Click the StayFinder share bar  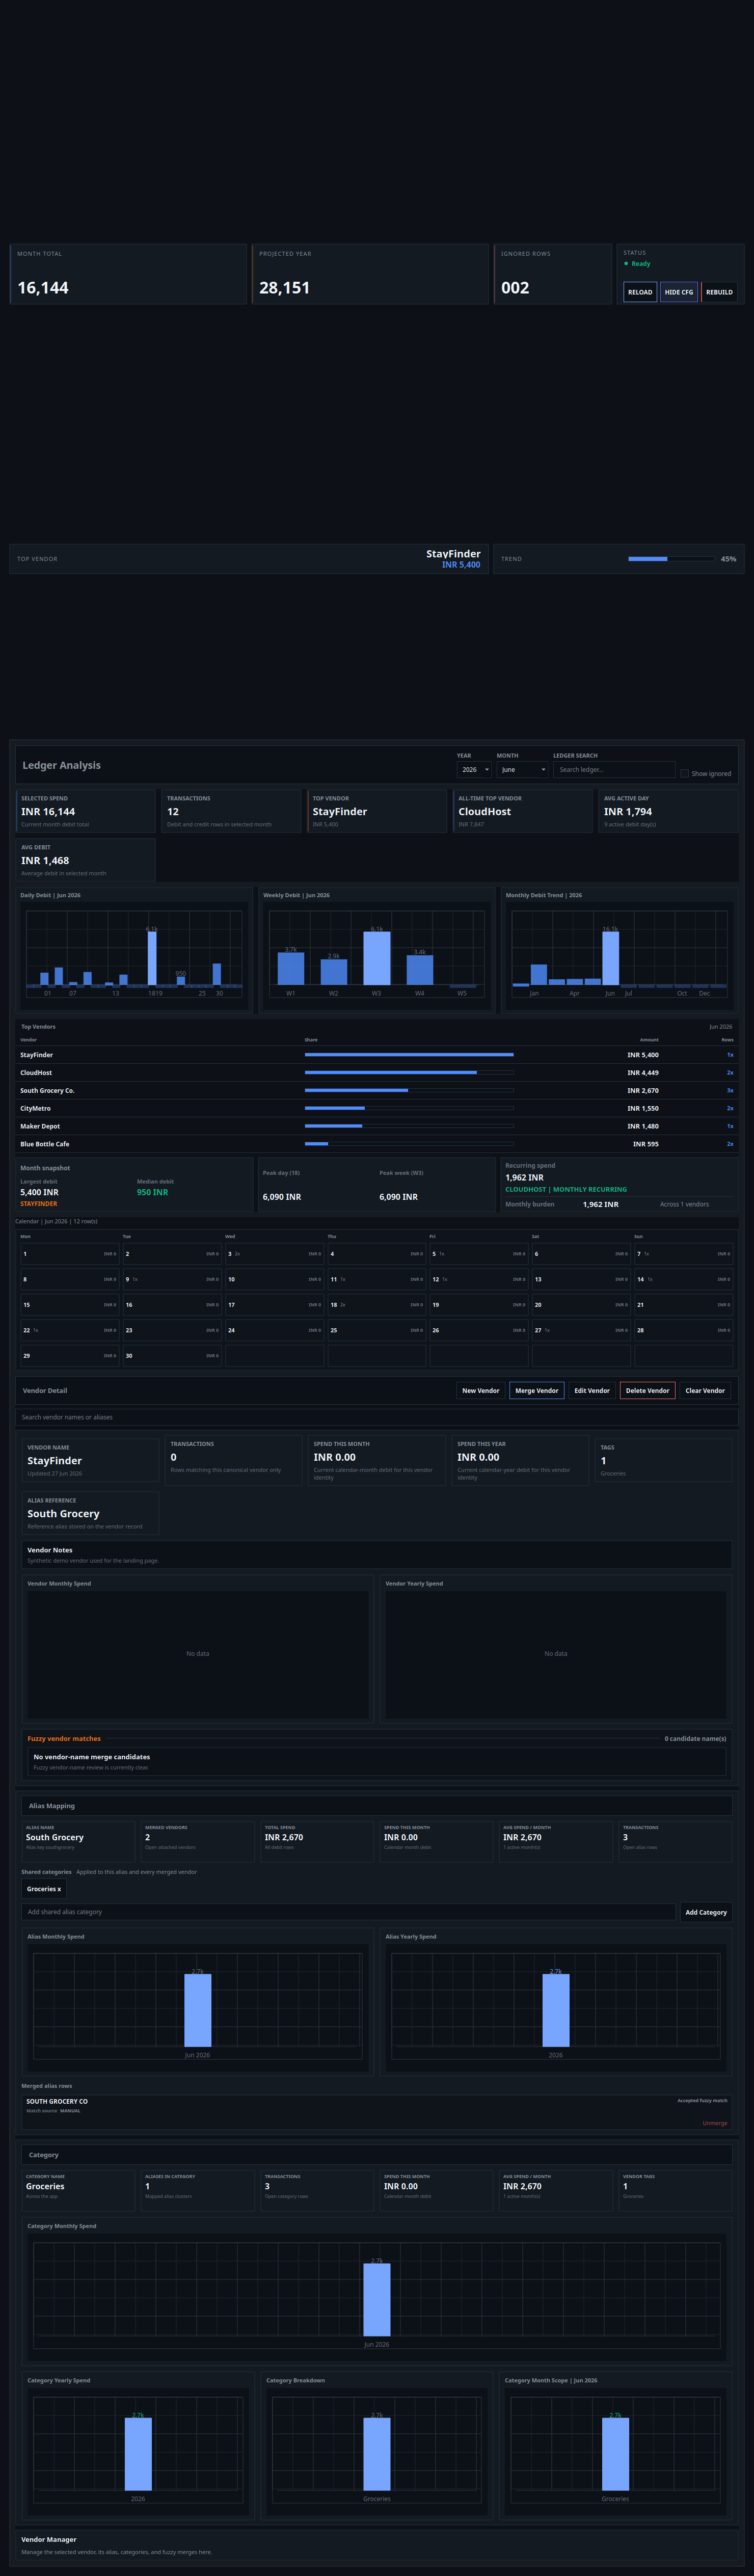(x=409, y=1055)
